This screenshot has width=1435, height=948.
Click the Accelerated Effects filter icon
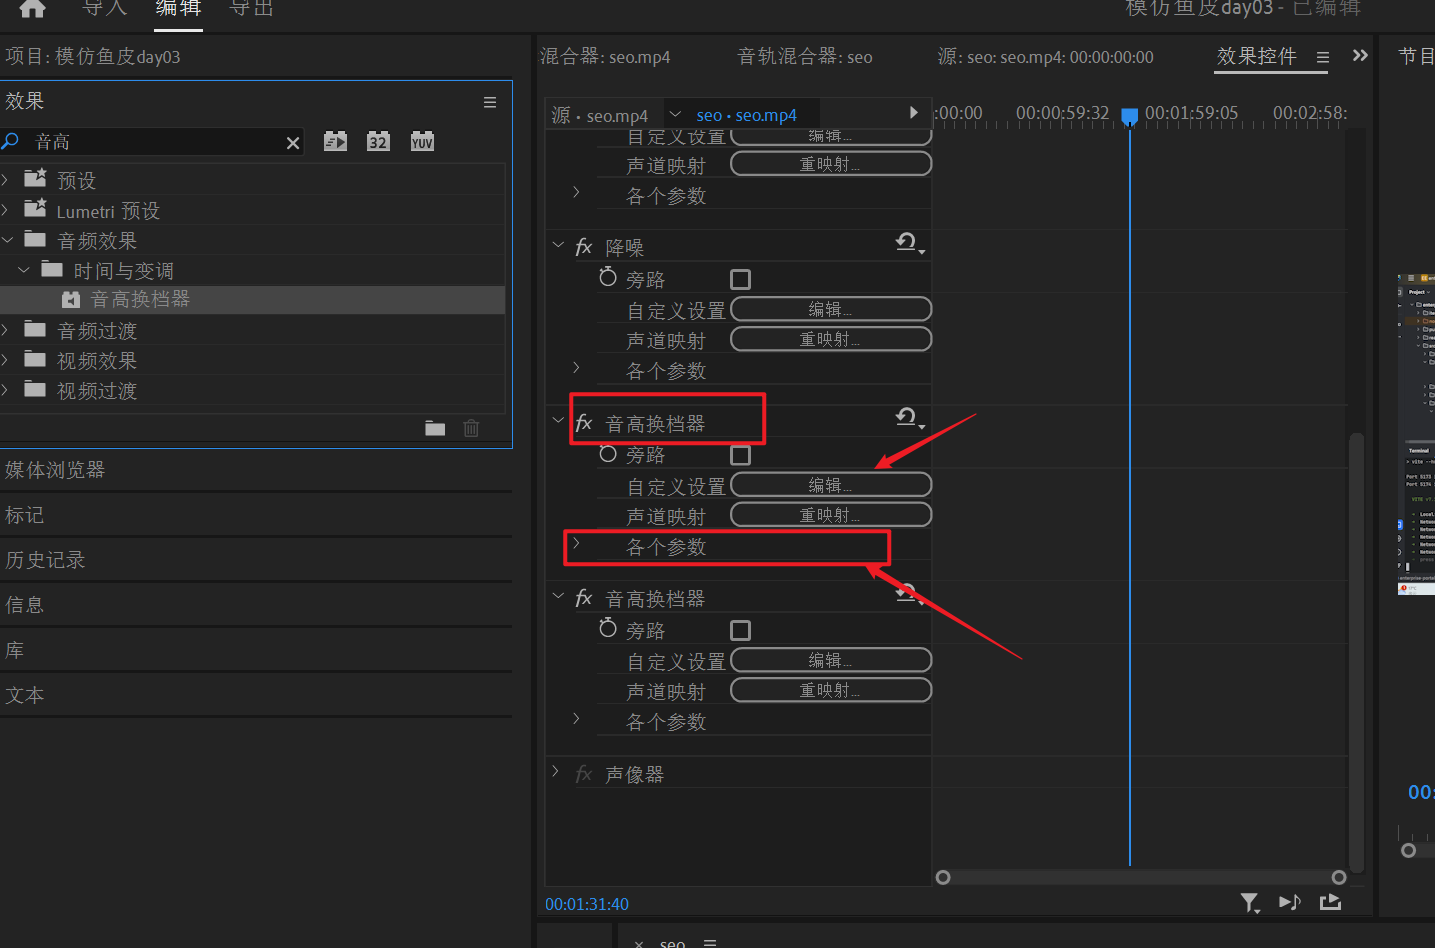pos(335,142)
